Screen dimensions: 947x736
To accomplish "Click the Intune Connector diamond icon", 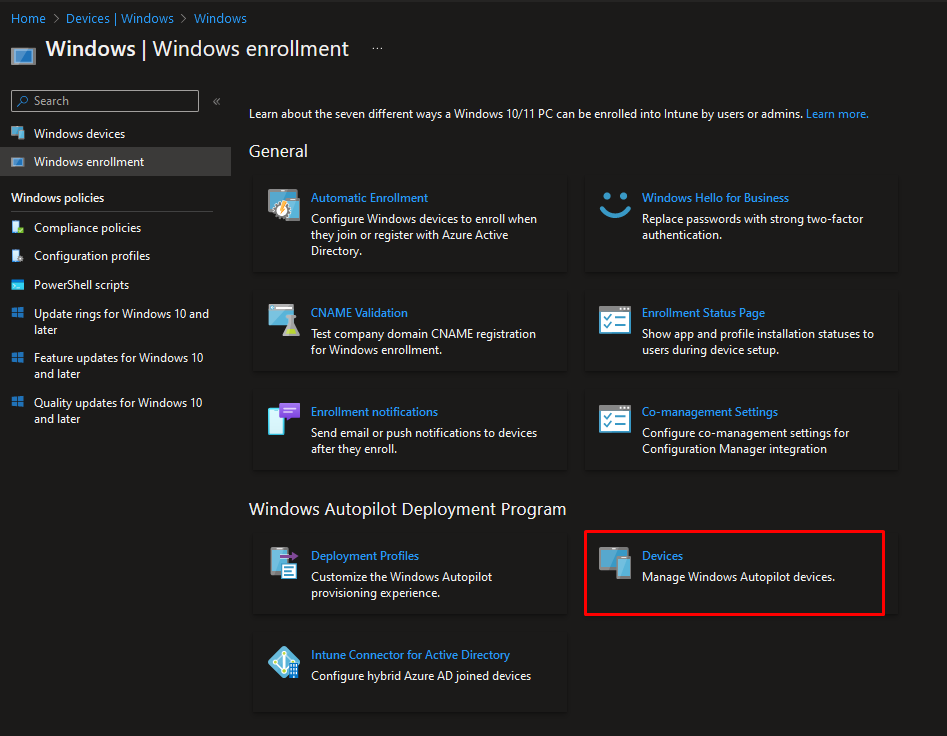I will [284, 662].
